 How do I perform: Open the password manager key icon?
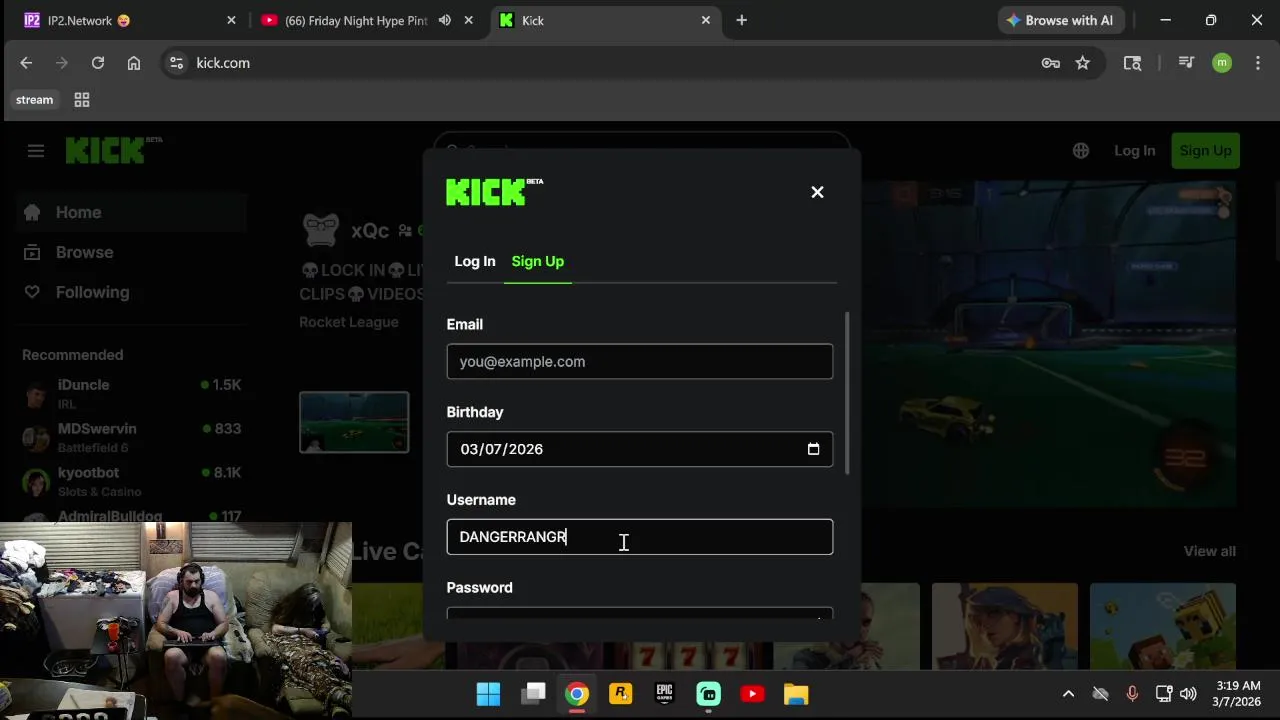click(1050, 63)
